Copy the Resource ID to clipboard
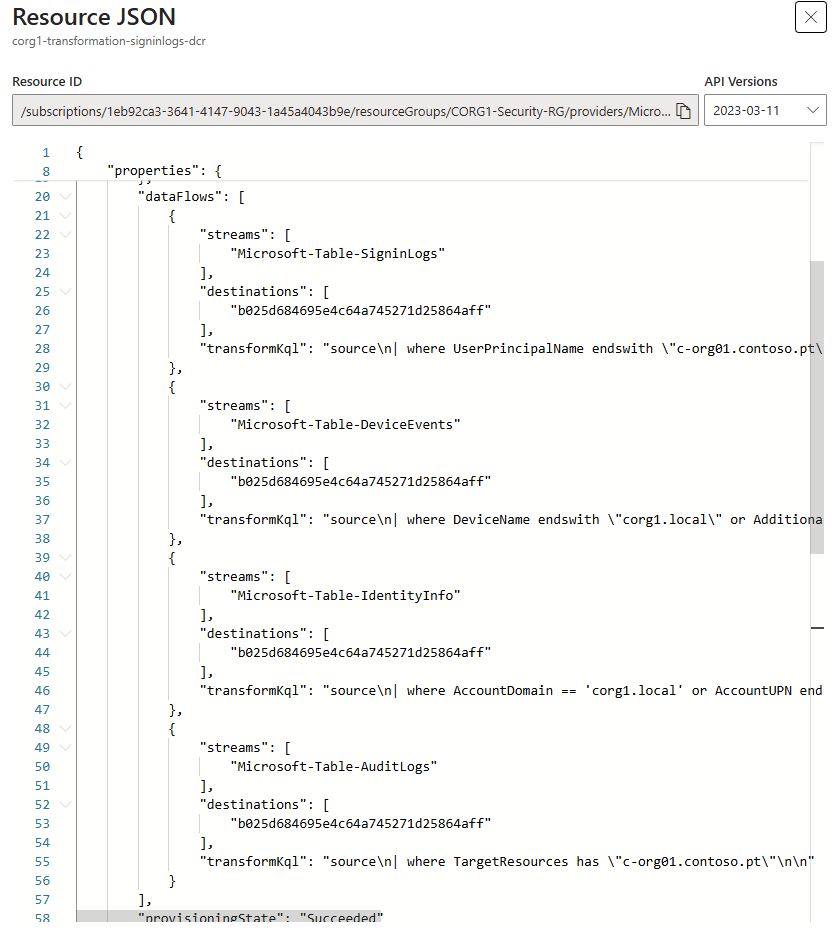The width and height of the screenshot is (837, 932). pos(684,111)
